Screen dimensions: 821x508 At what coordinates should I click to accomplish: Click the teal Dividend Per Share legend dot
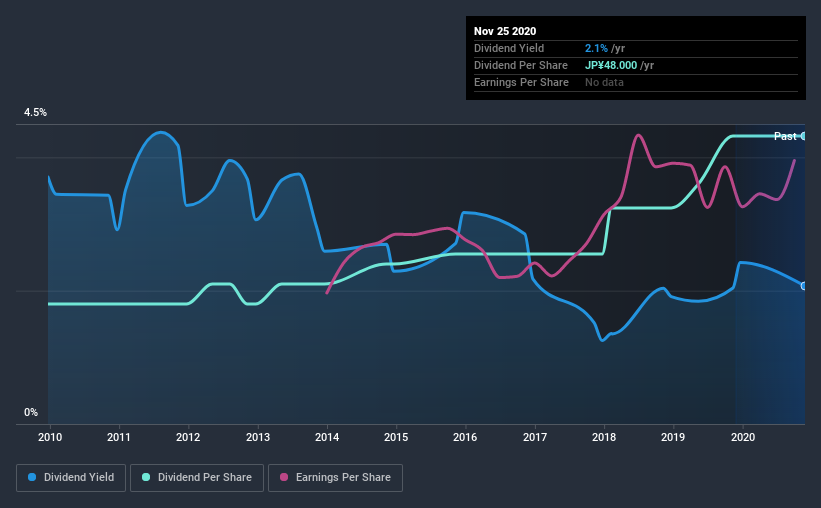[x=146, y=477]
